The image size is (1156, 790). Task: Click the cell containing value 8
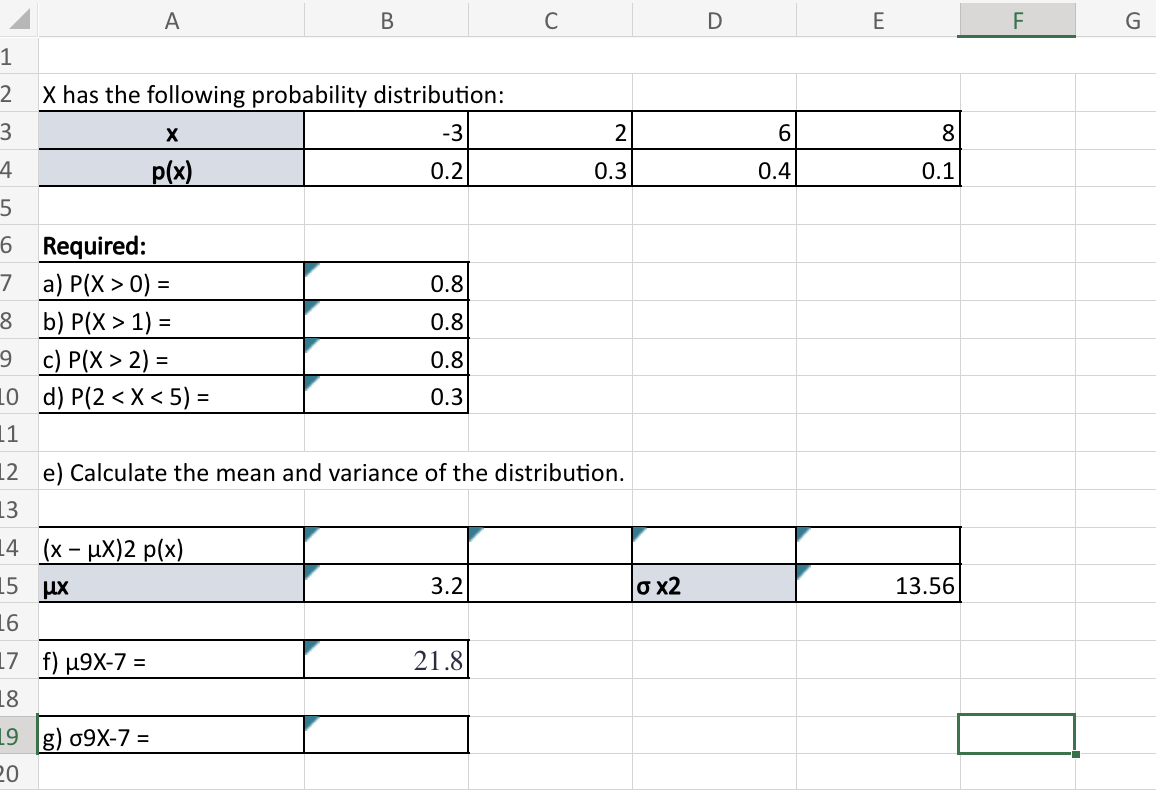[x=878, y=131]
